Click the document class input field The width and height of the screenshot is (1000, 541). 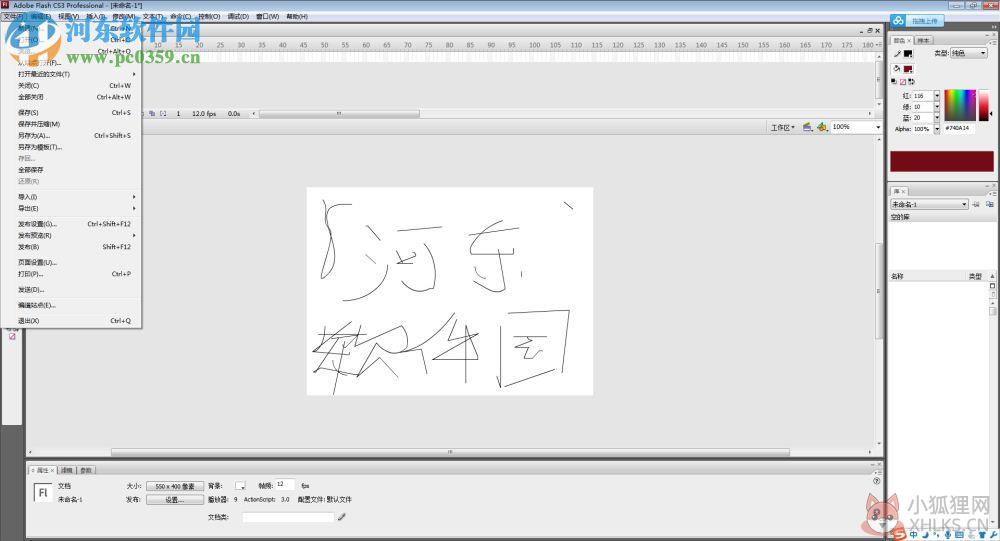(x=288, y=517)
